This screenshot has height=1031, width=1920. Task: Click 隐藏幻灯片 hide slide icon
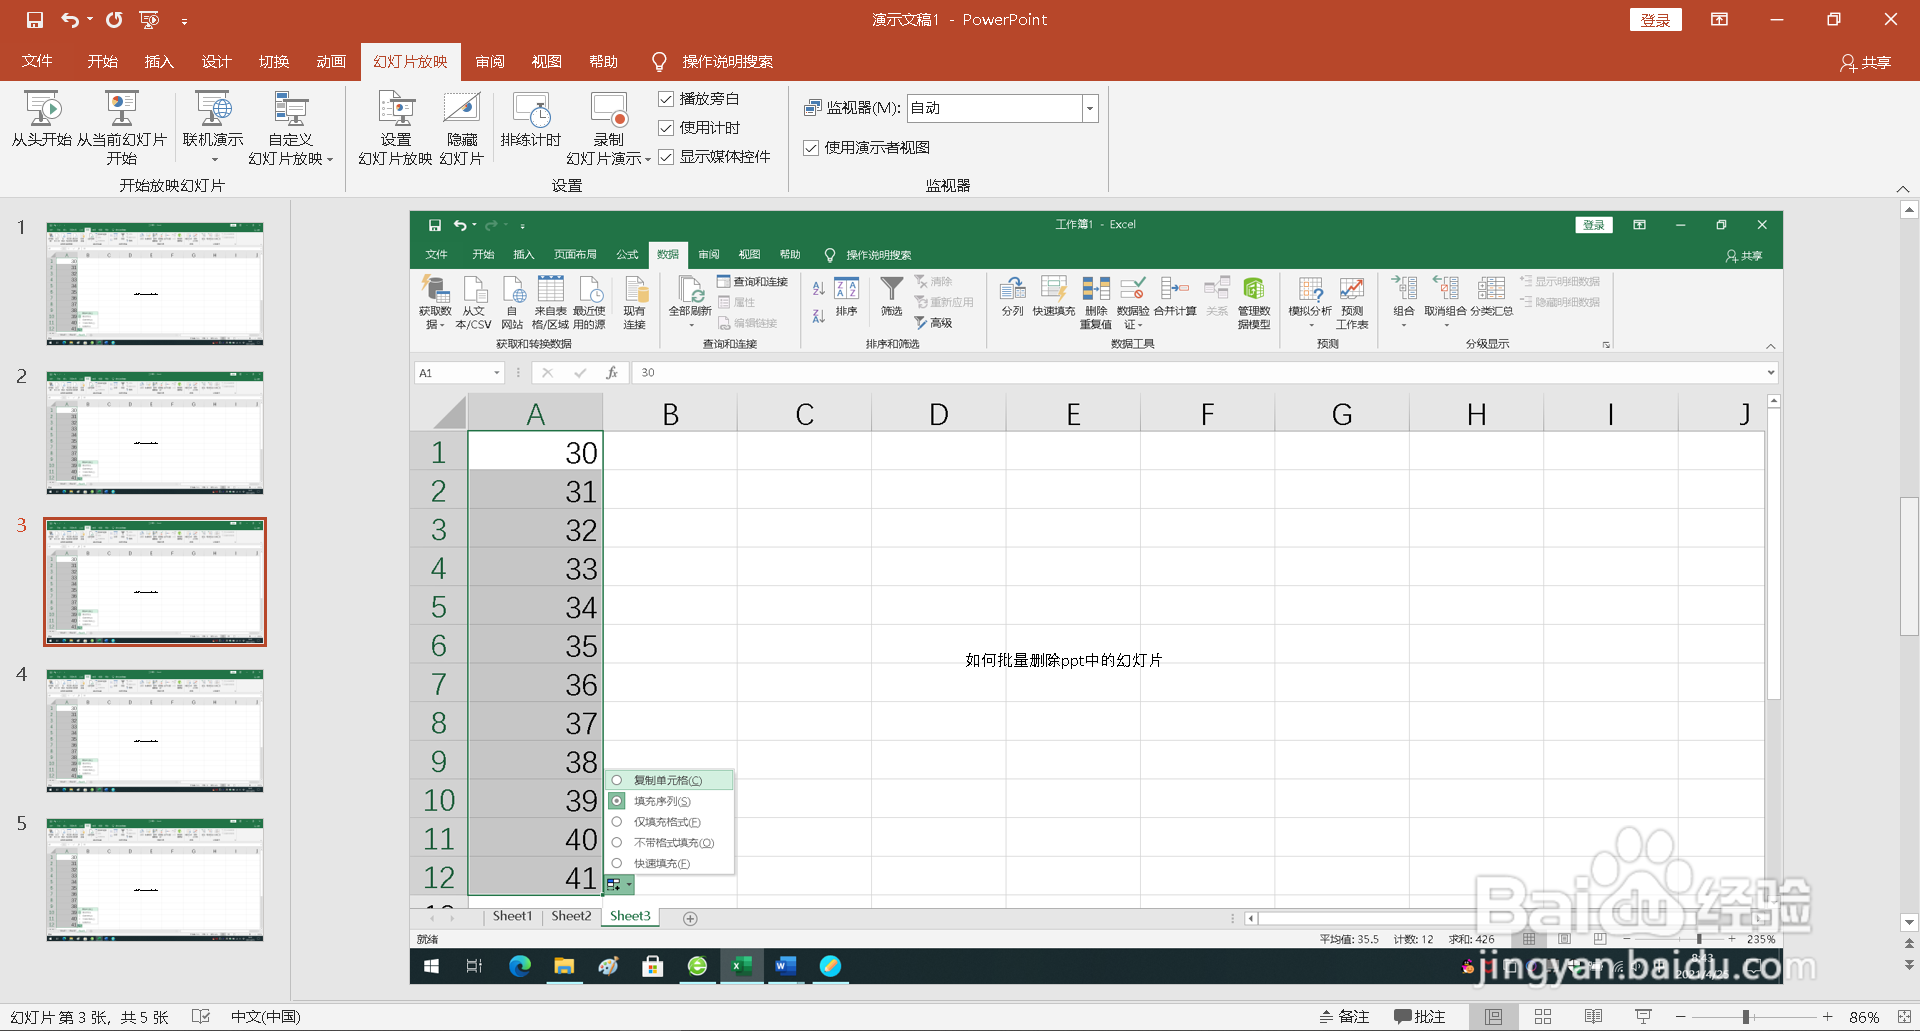coord(462,128)
